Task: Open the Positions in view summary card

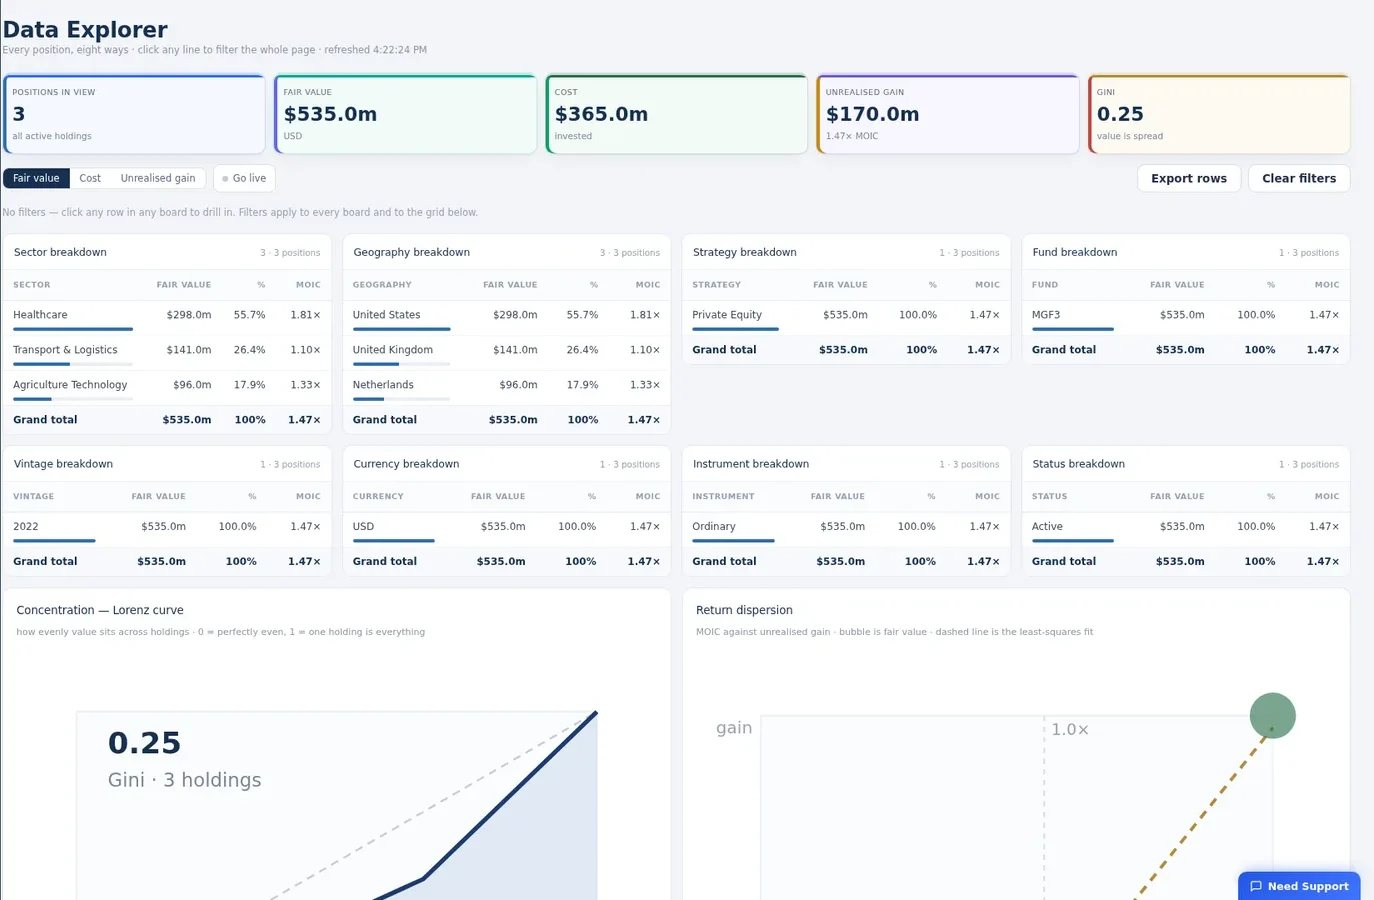Action: pos(134,114)
